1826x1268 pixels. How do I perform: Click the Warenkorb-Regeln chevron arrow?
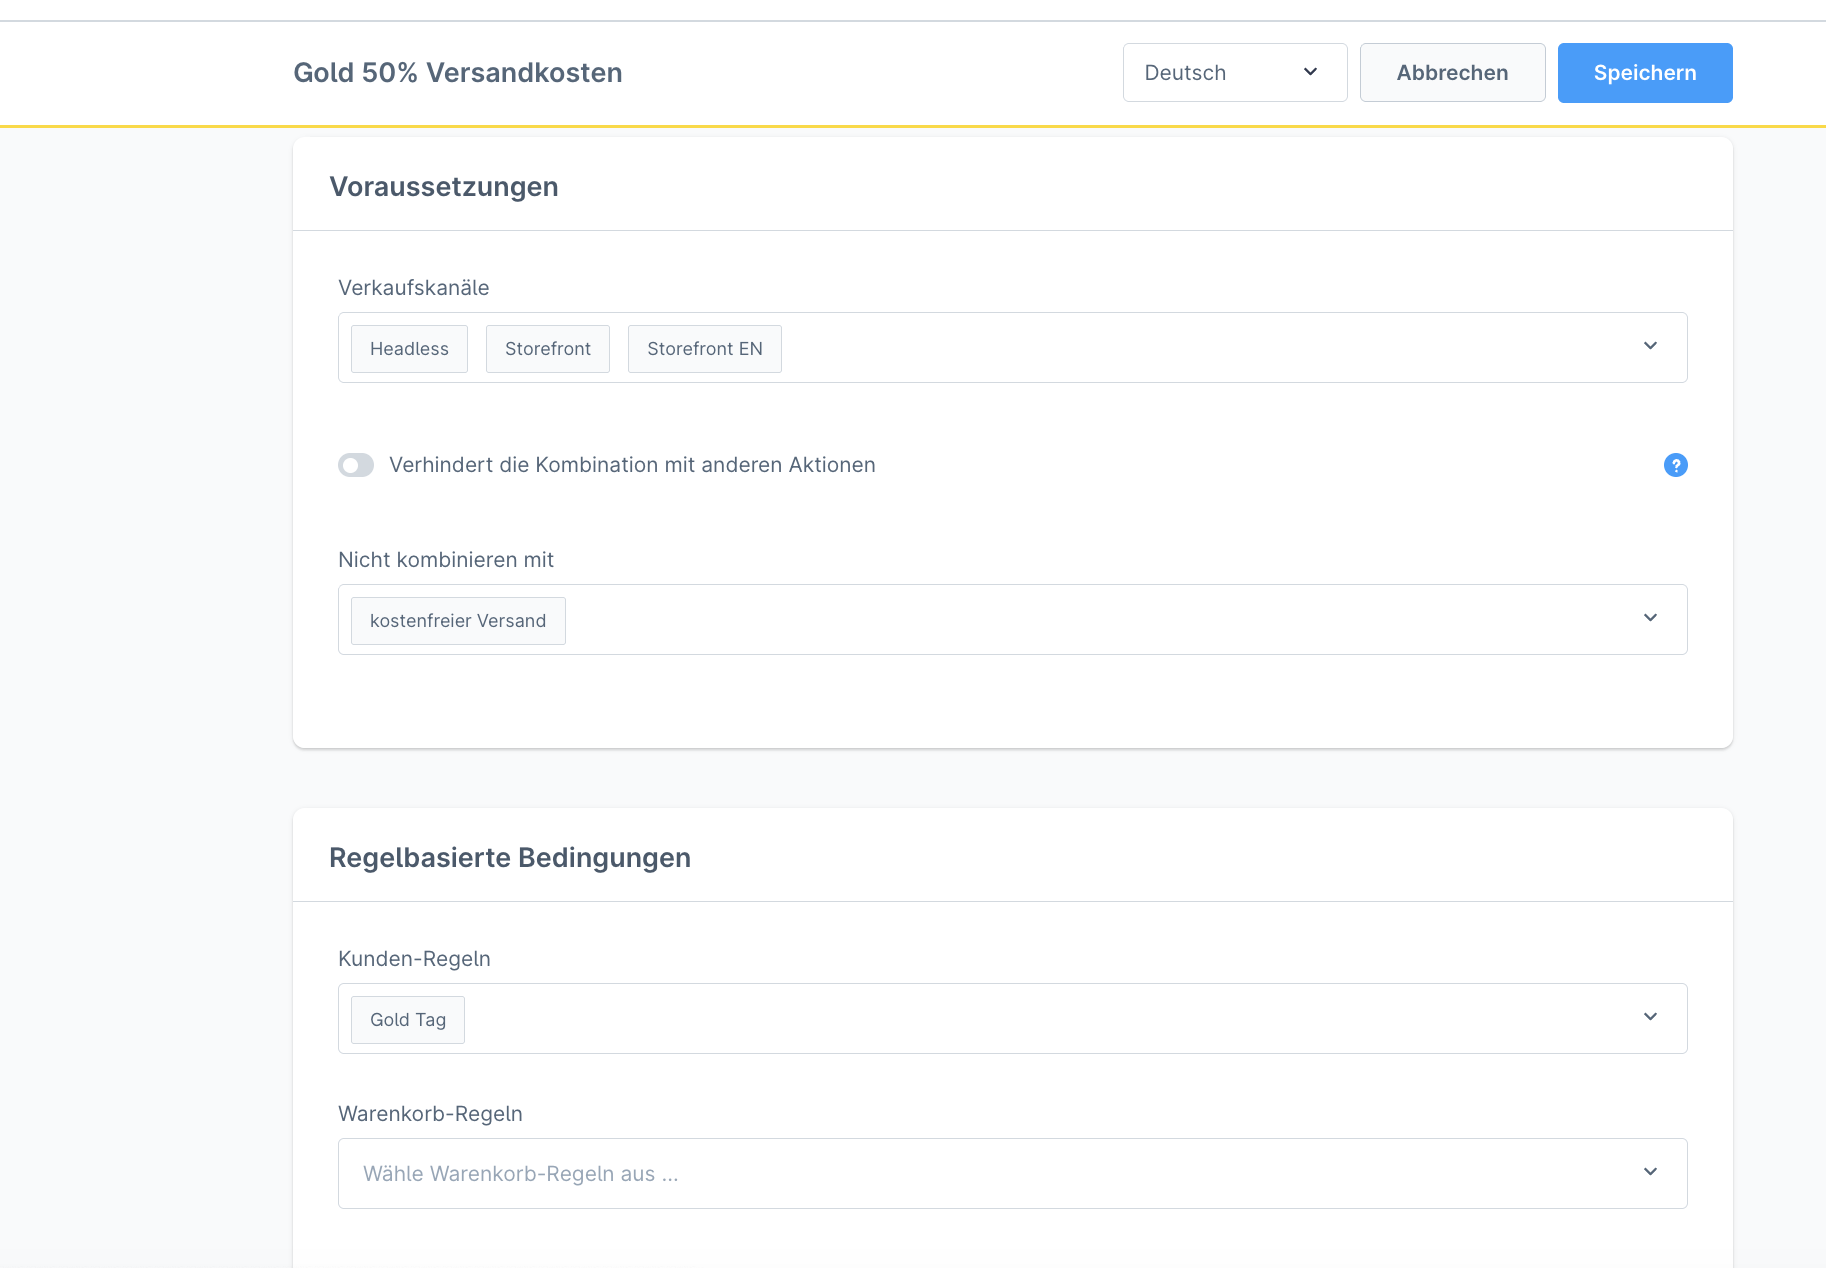coord(1650,1172)
